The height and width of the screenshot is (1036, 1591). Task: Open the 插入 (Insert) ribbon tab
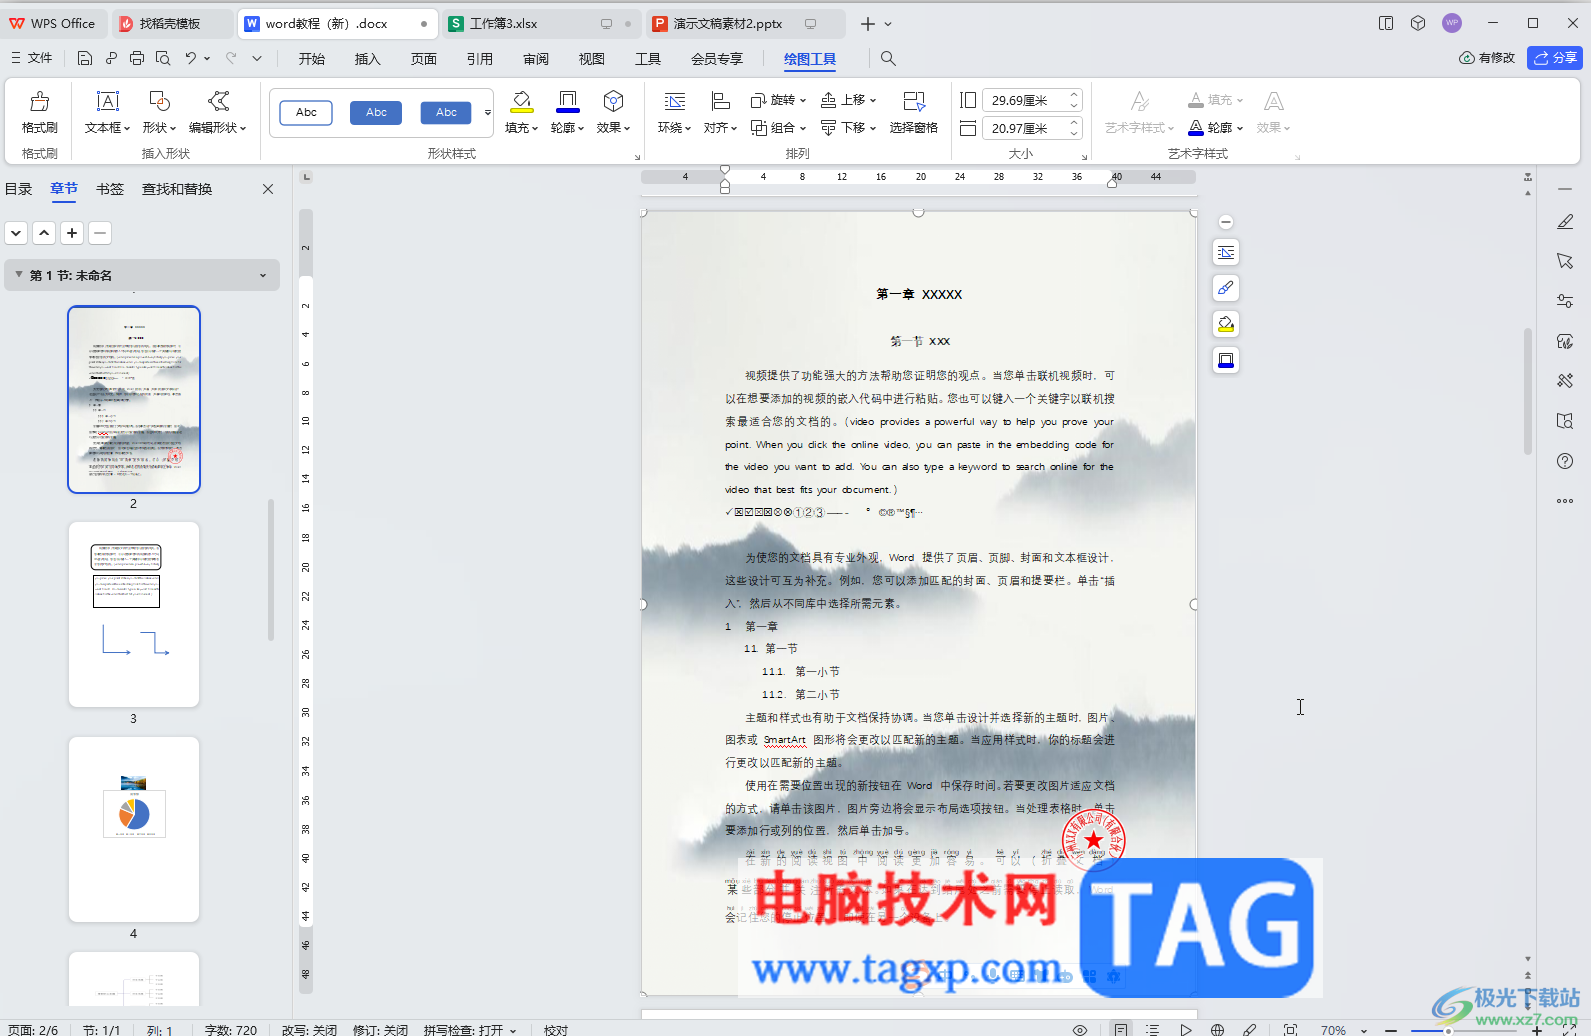[x=368, y=59]
